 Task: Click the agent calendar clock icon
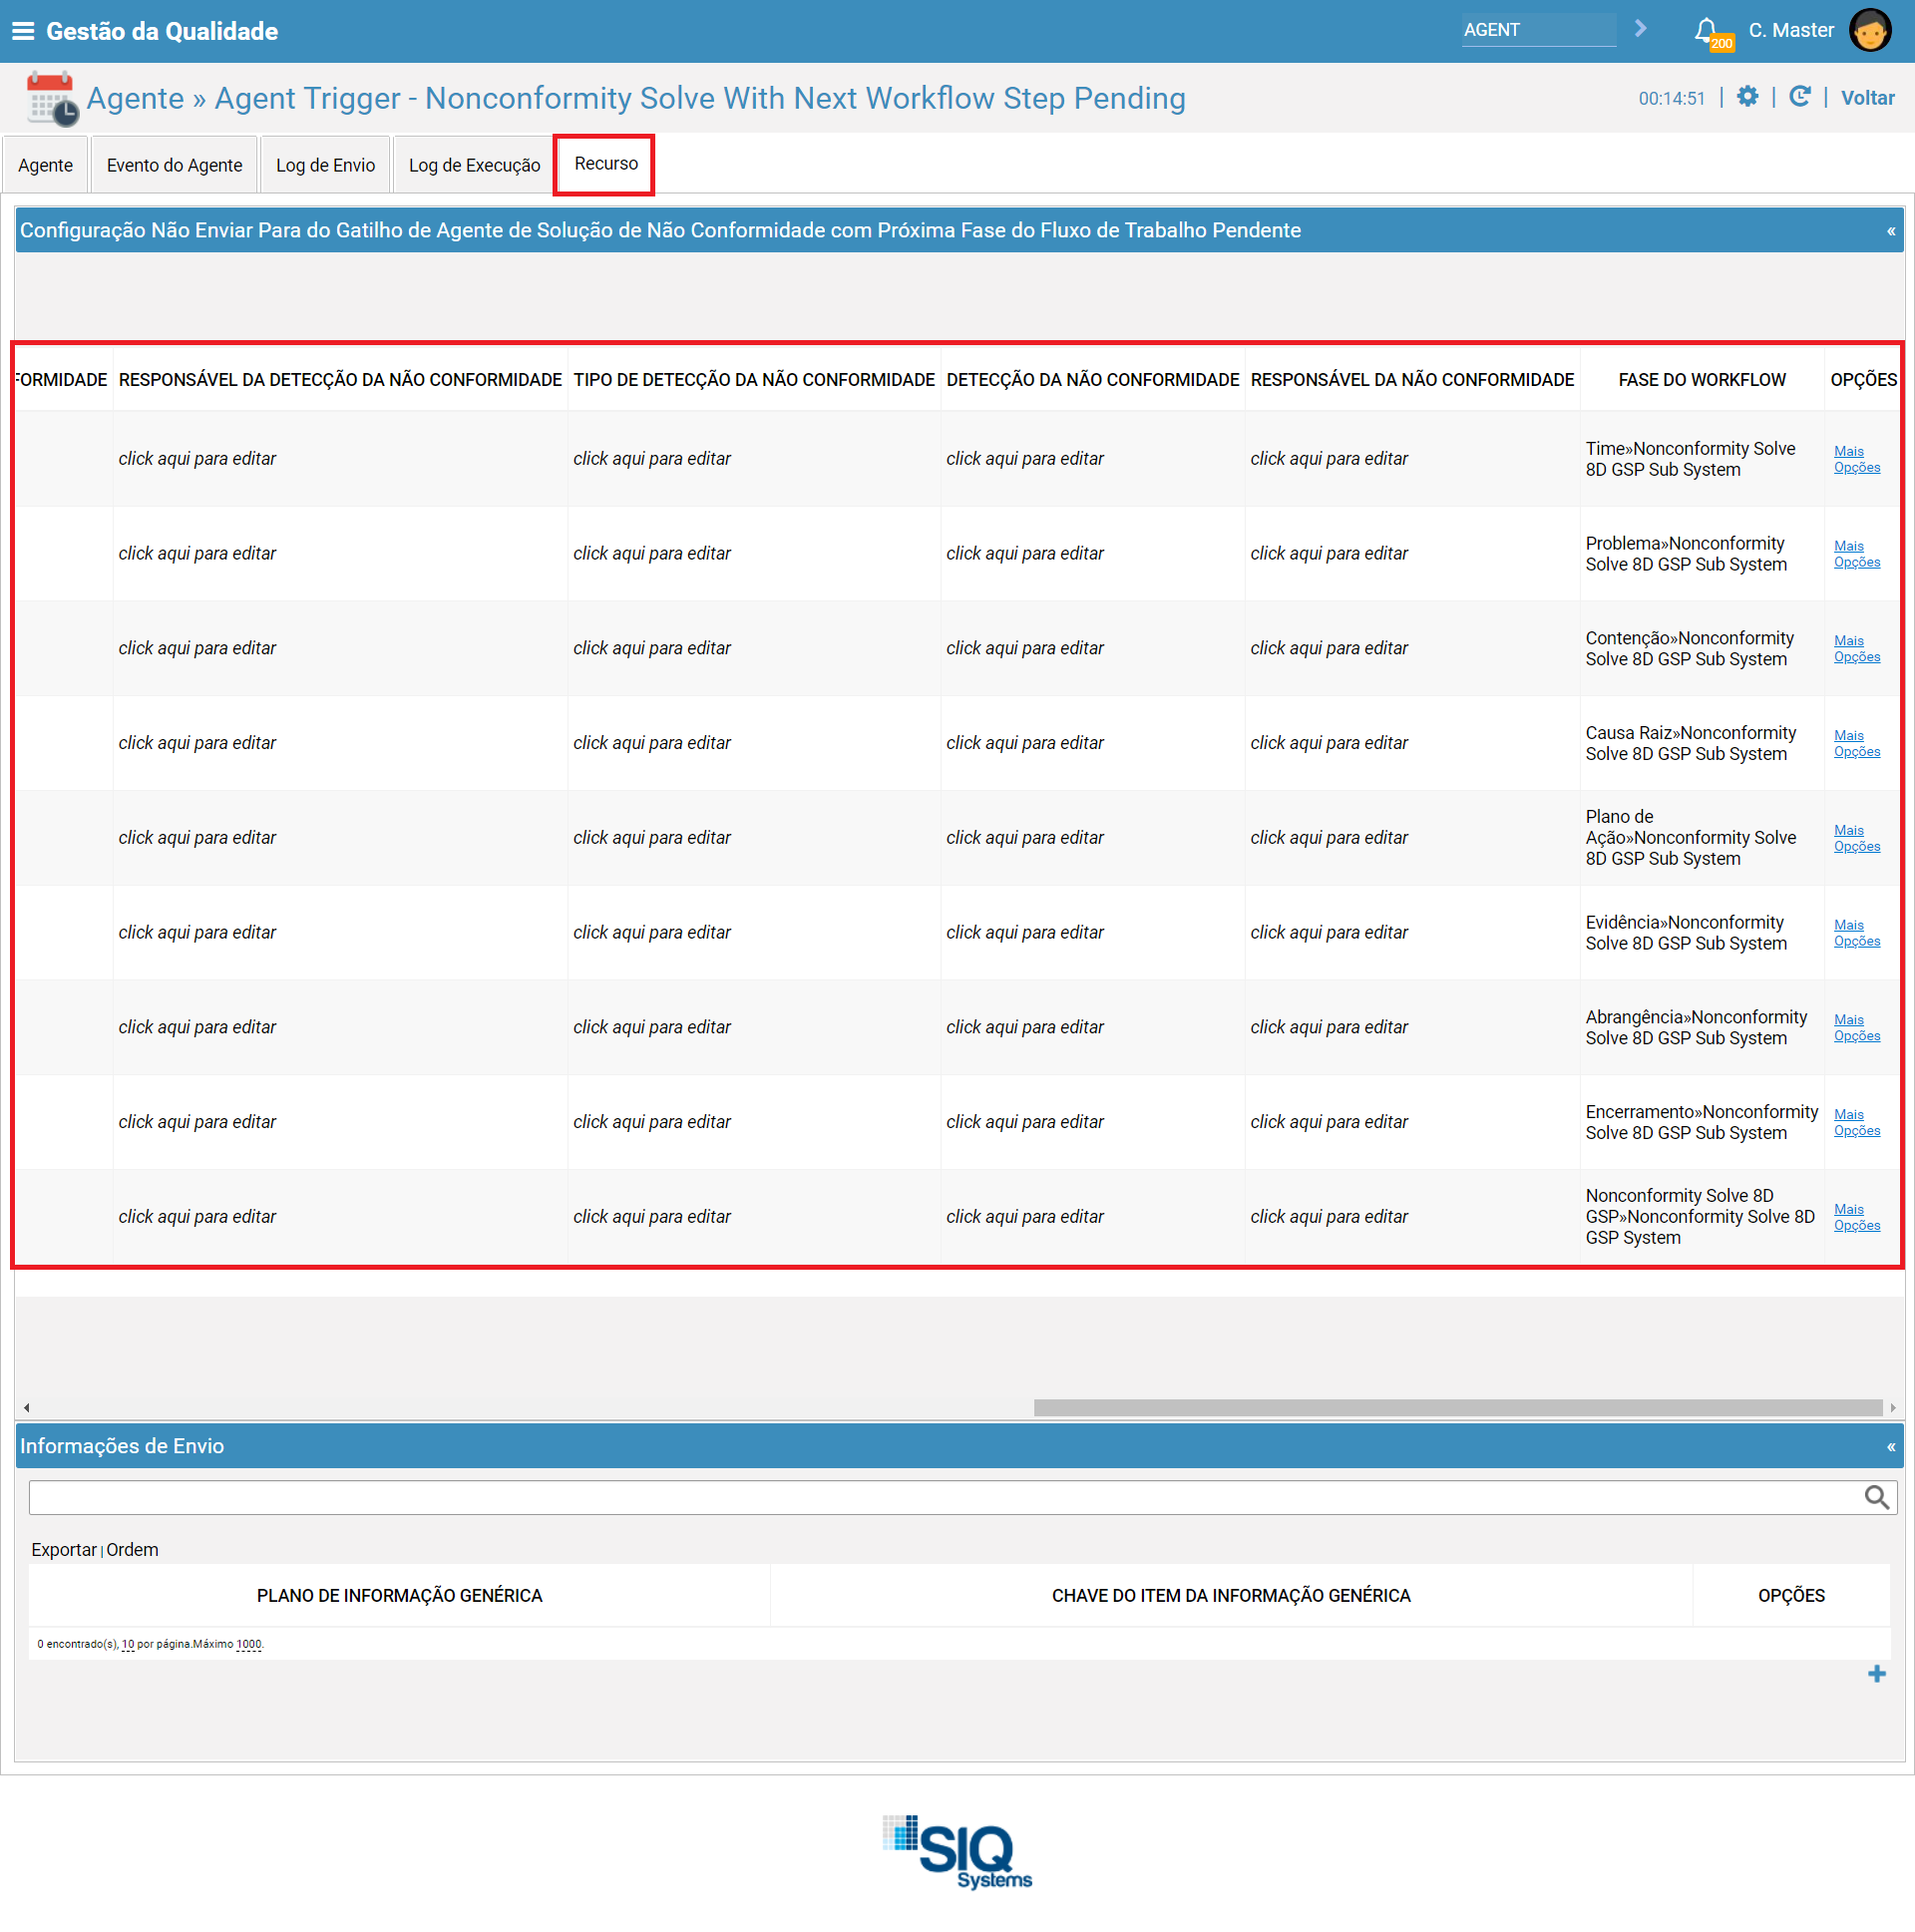click(51, 98)
